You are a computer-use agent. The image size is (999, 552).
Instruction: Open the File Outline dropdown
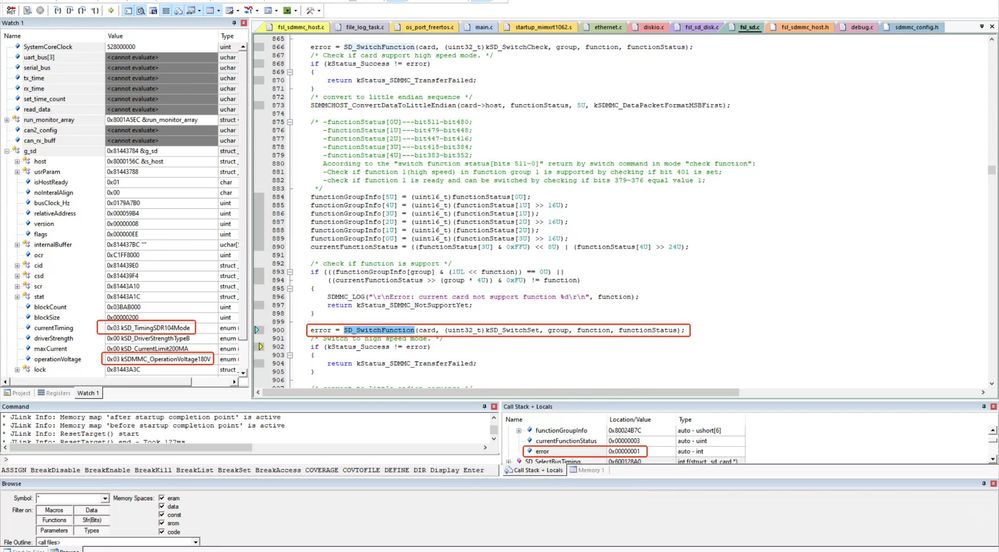(x=196, y=542)
